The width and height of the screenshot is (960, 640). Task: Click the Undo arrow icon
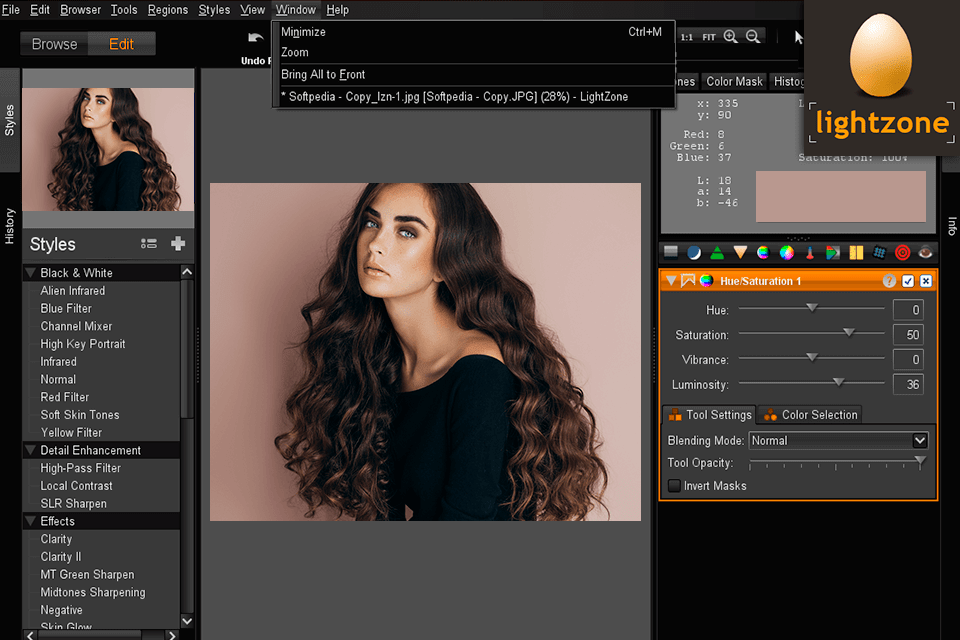point(256,38)
